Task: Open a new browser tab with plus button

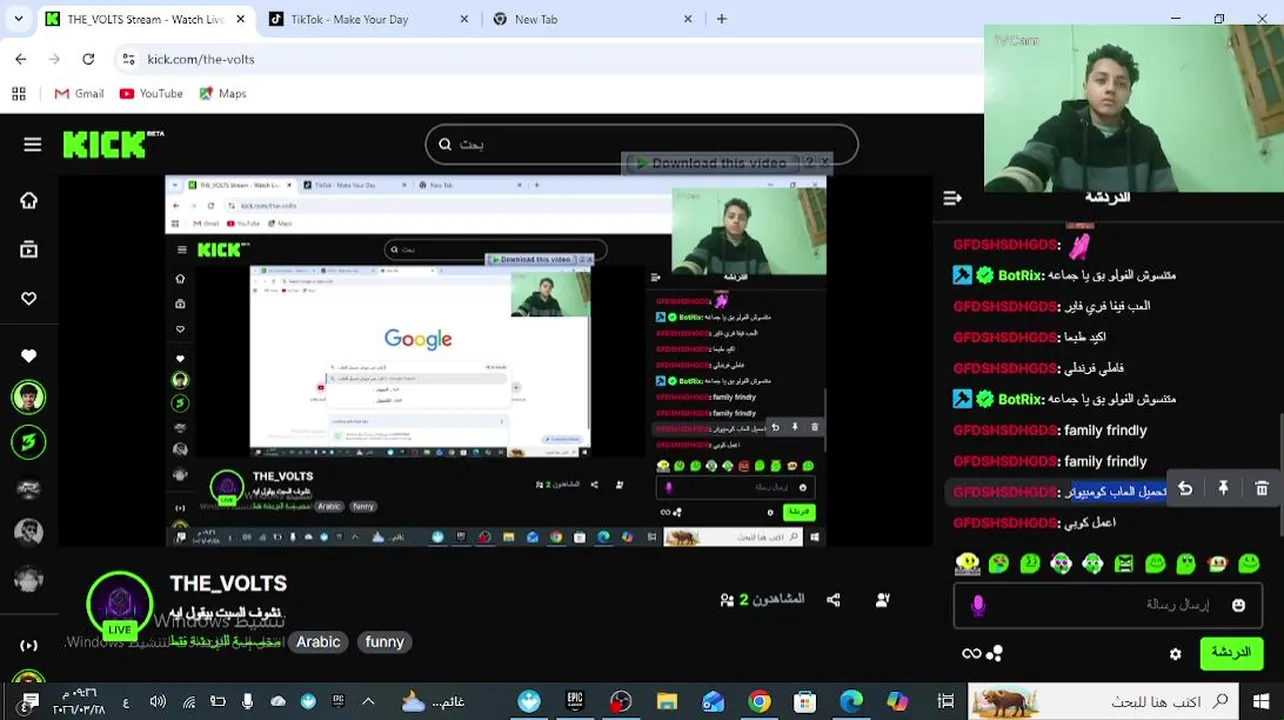Action: tap(722, 19)
